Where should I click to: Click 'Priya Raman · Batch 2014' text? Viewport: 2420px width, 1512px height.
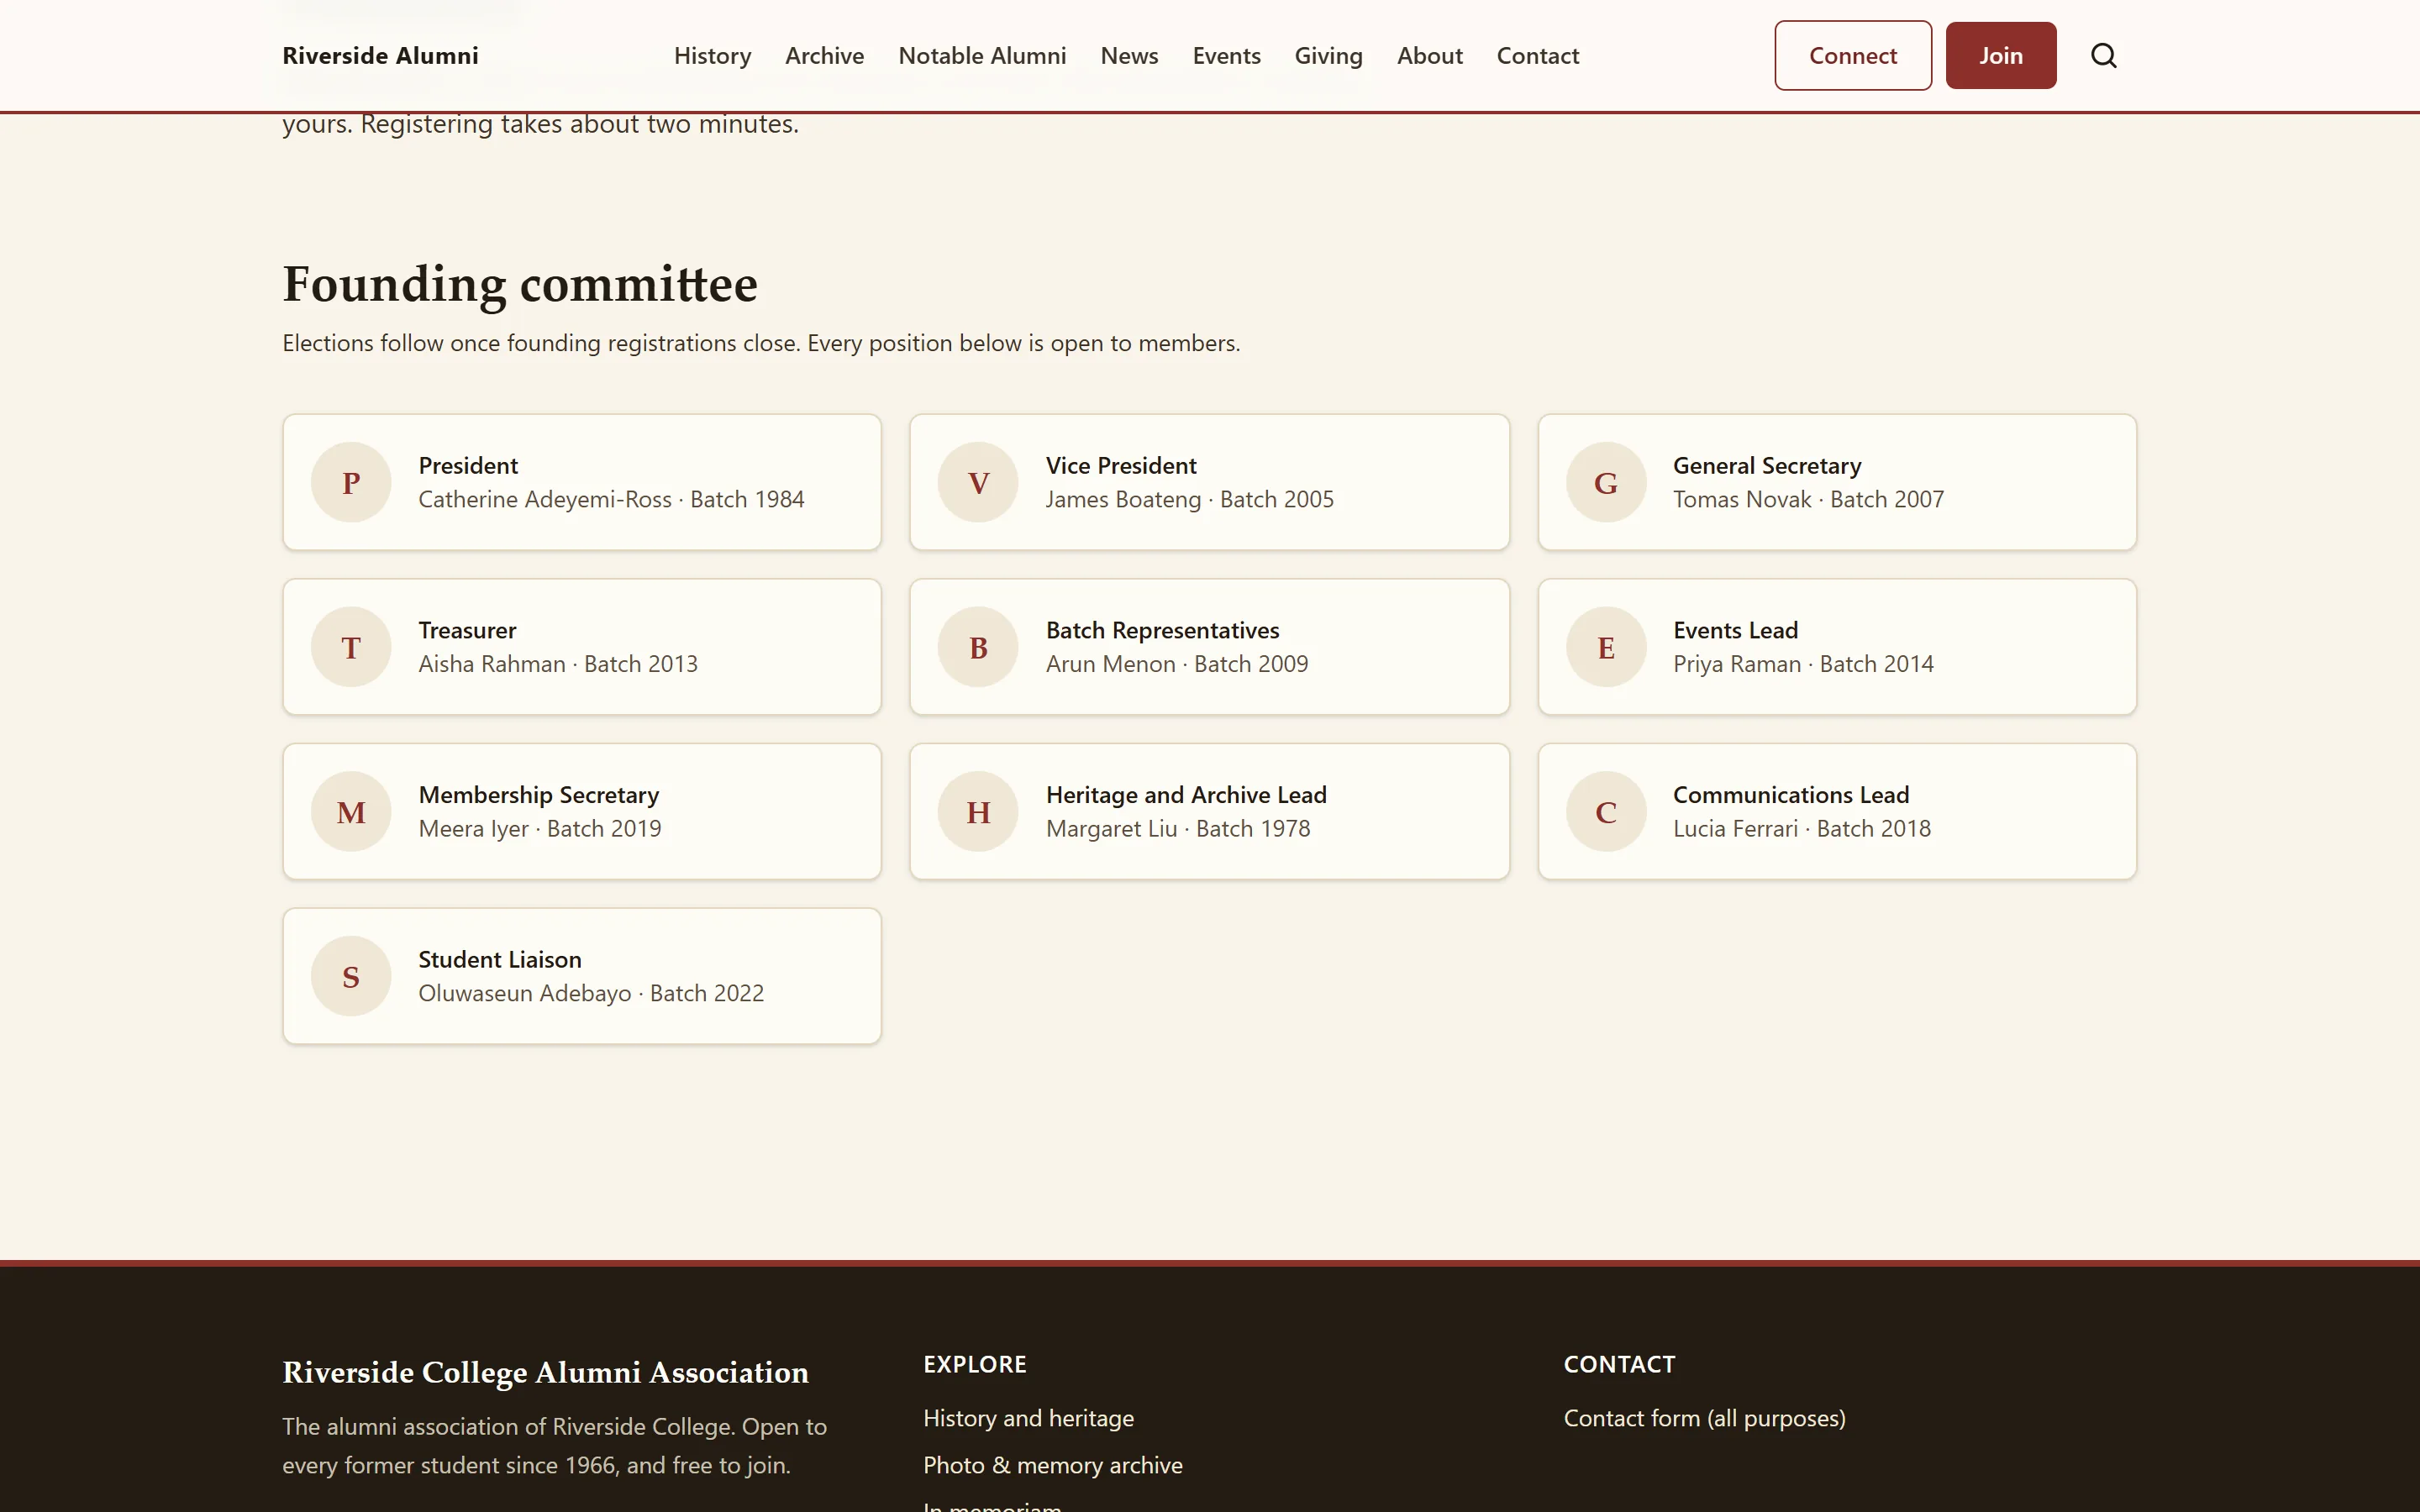[x=1803, y=664]
